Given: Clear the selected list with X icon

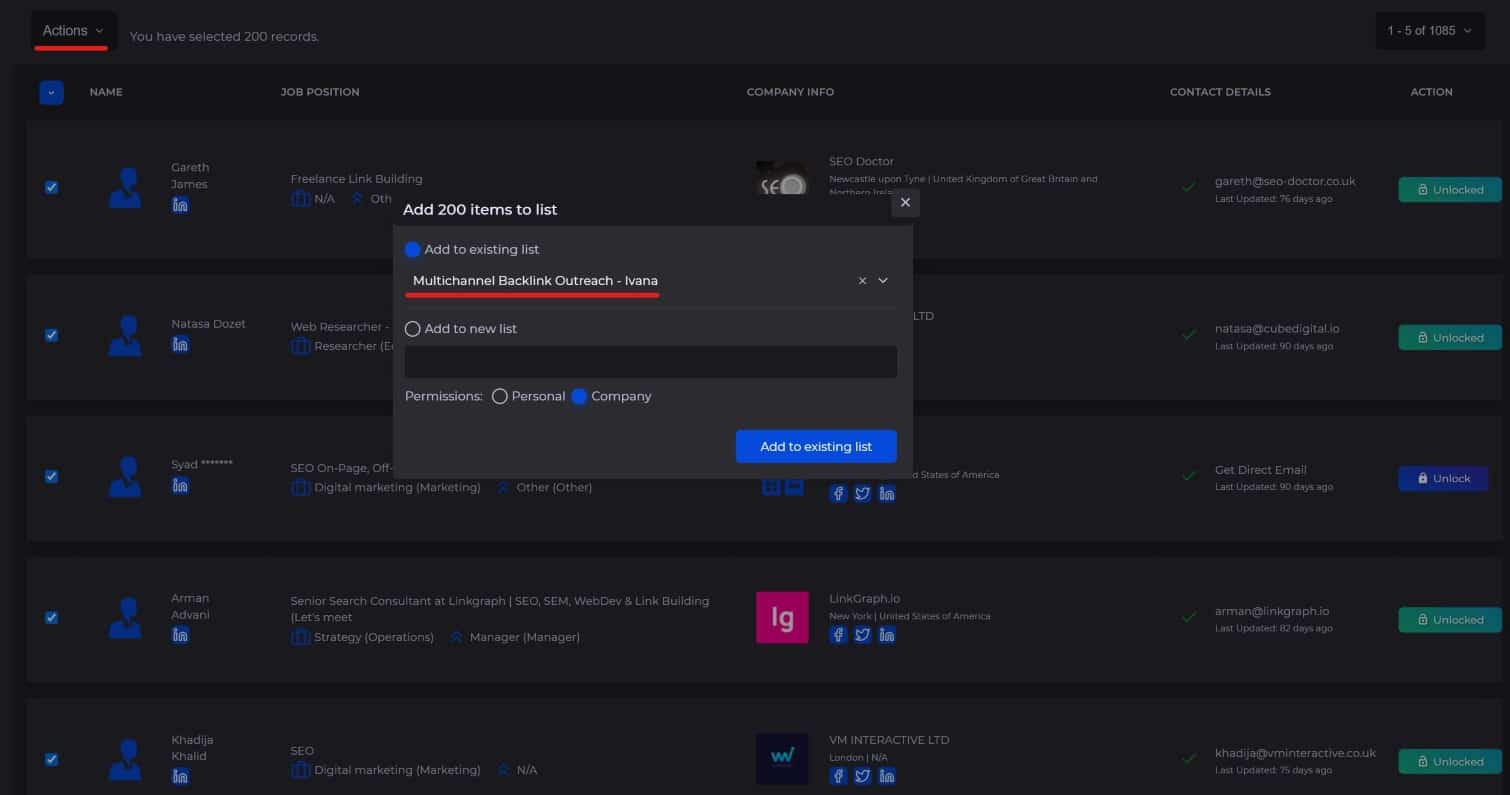Looking at the screenshot, I should pyautogui.click(x=862, y=281).
